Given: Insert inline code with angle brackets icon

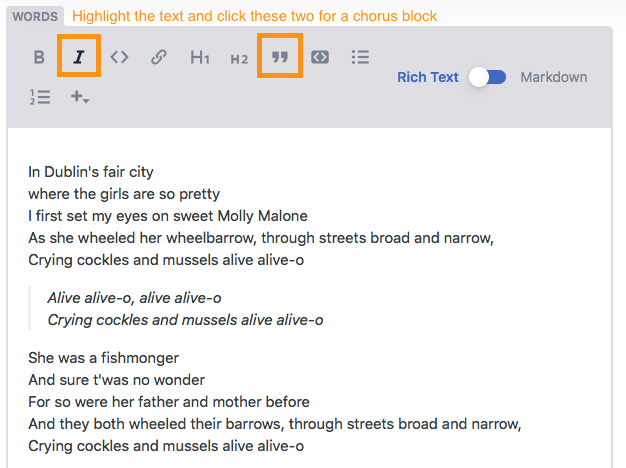Looking at the screenshot, I should tap(119, 57).
